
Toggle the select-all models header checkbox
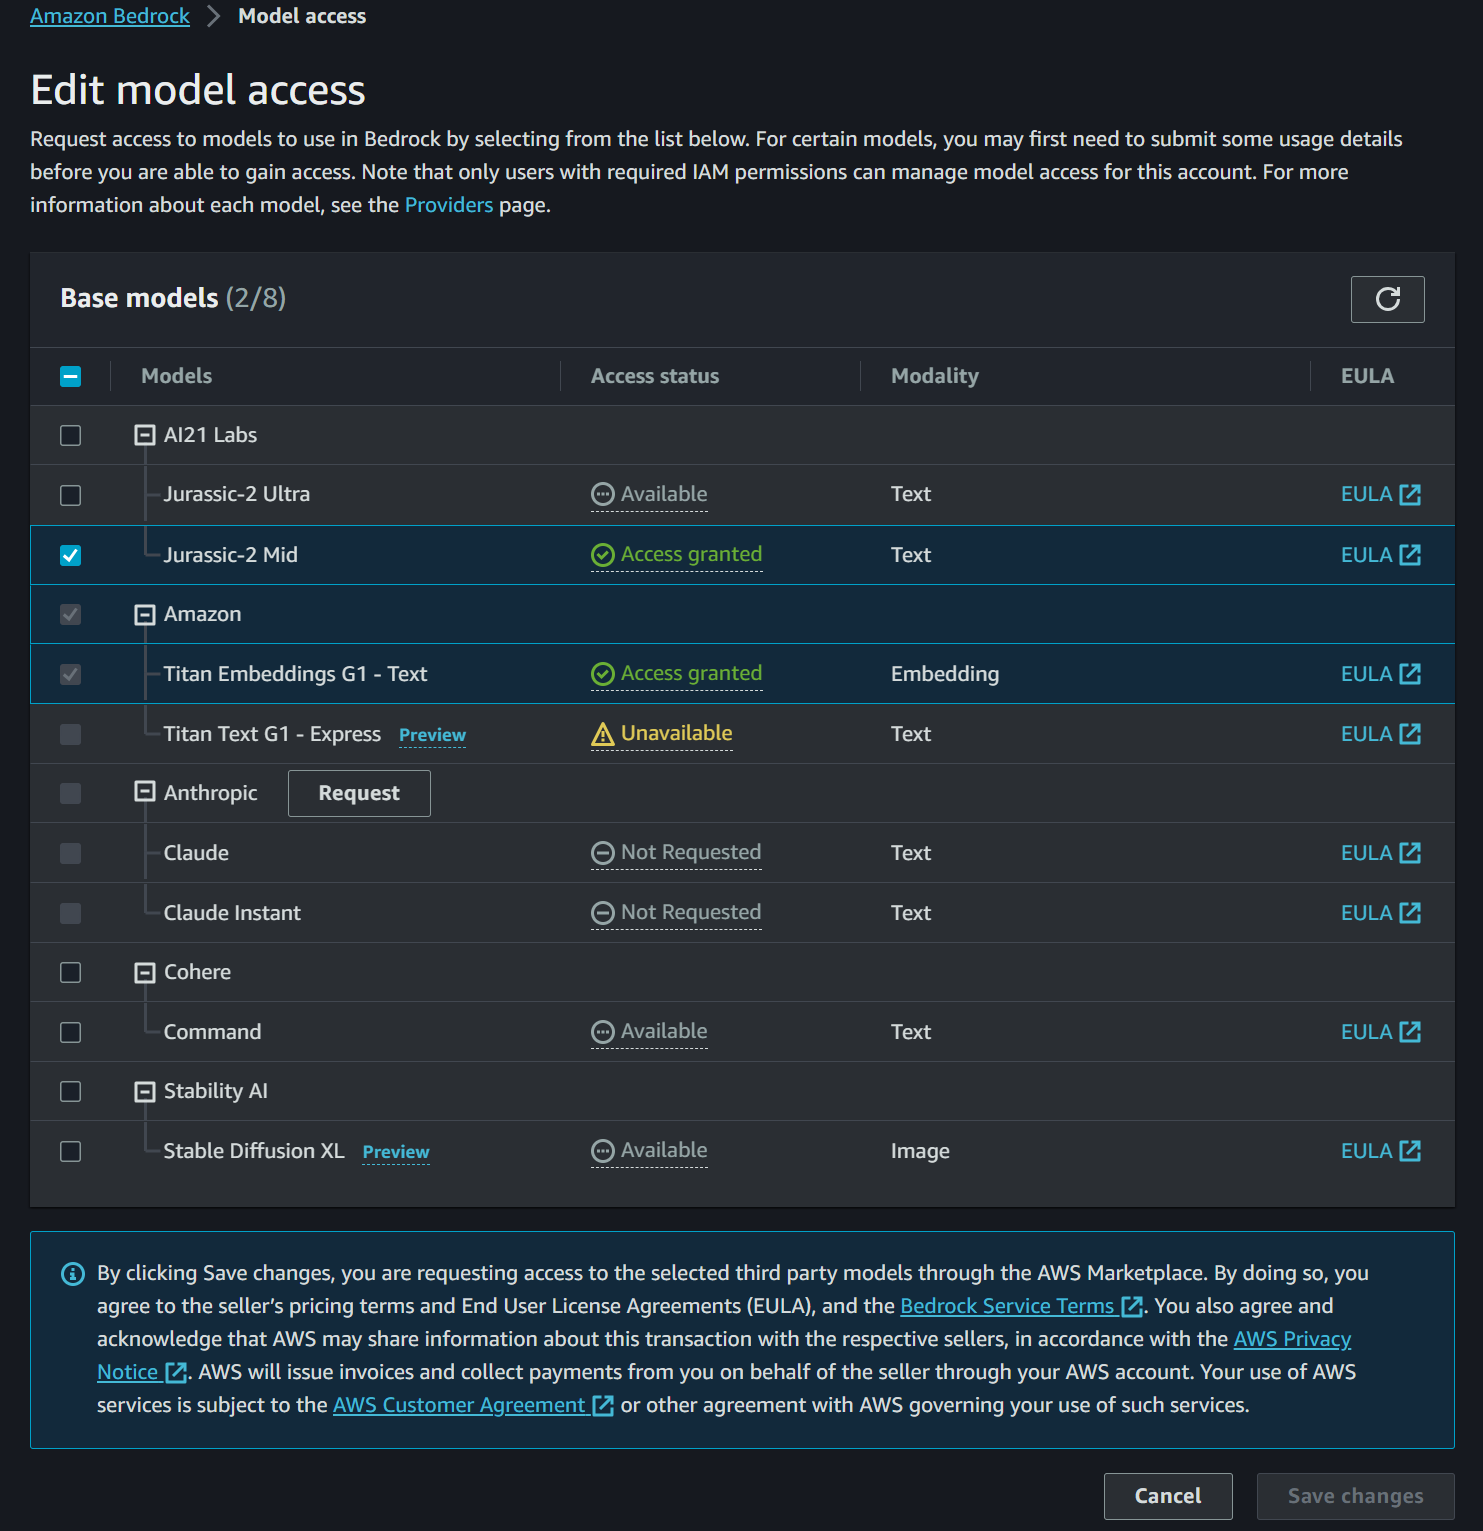click(70, 377)
